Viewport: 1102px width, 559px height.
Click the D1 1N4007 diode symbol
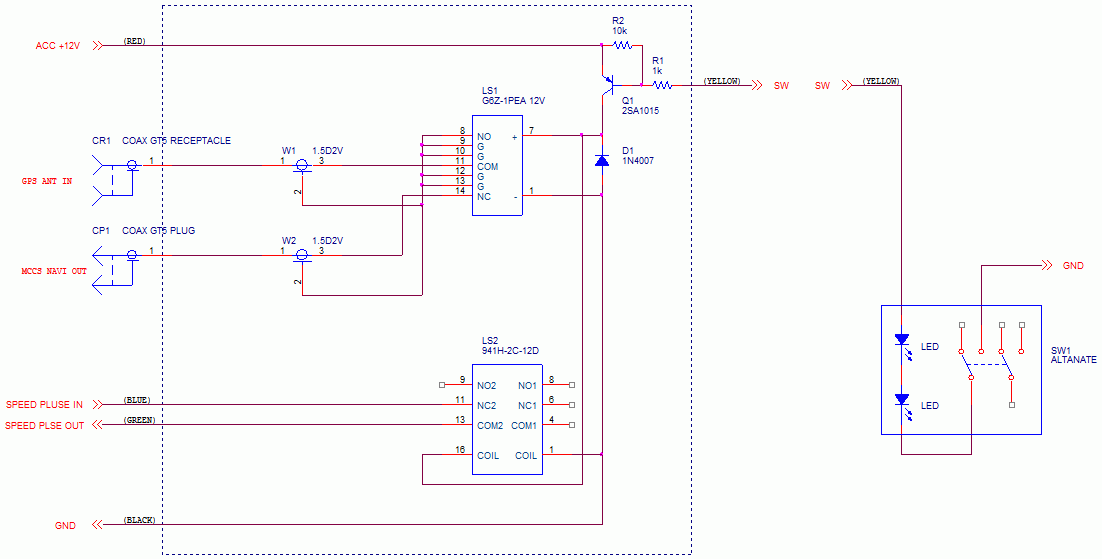click(x=601, y=160)
